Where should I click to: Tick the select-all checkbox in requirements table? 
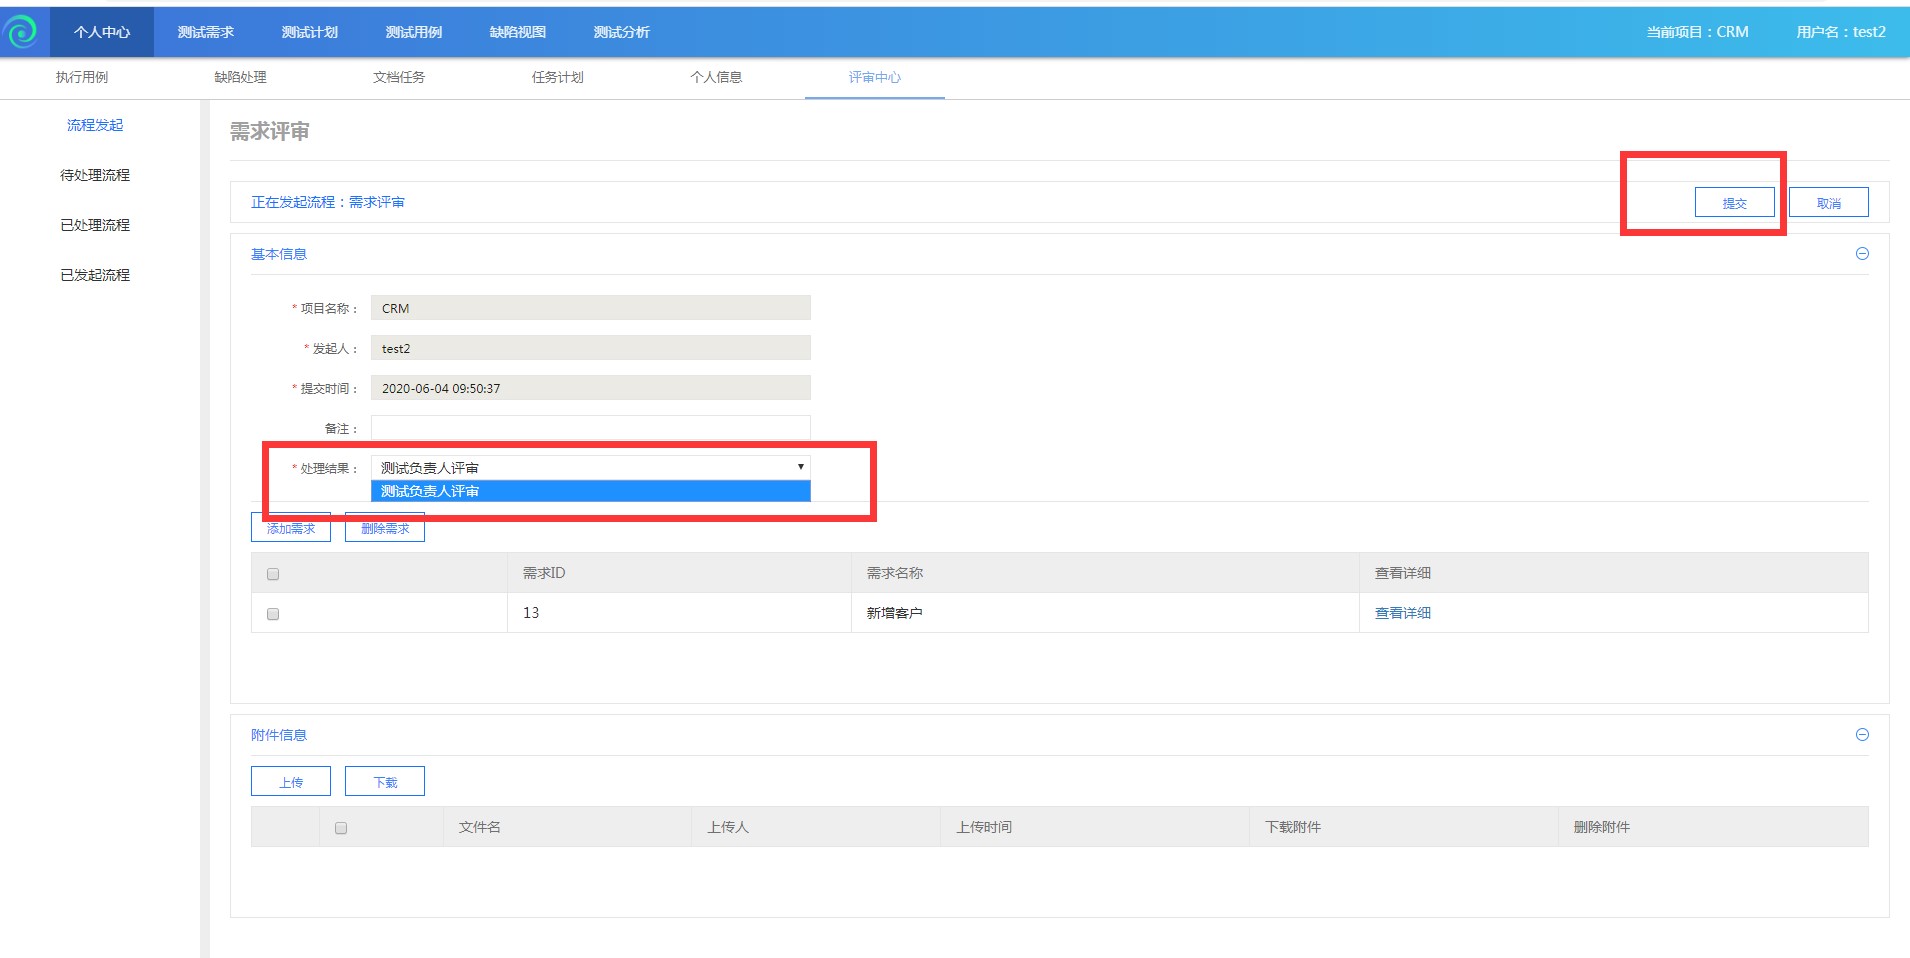coord(273,574)
